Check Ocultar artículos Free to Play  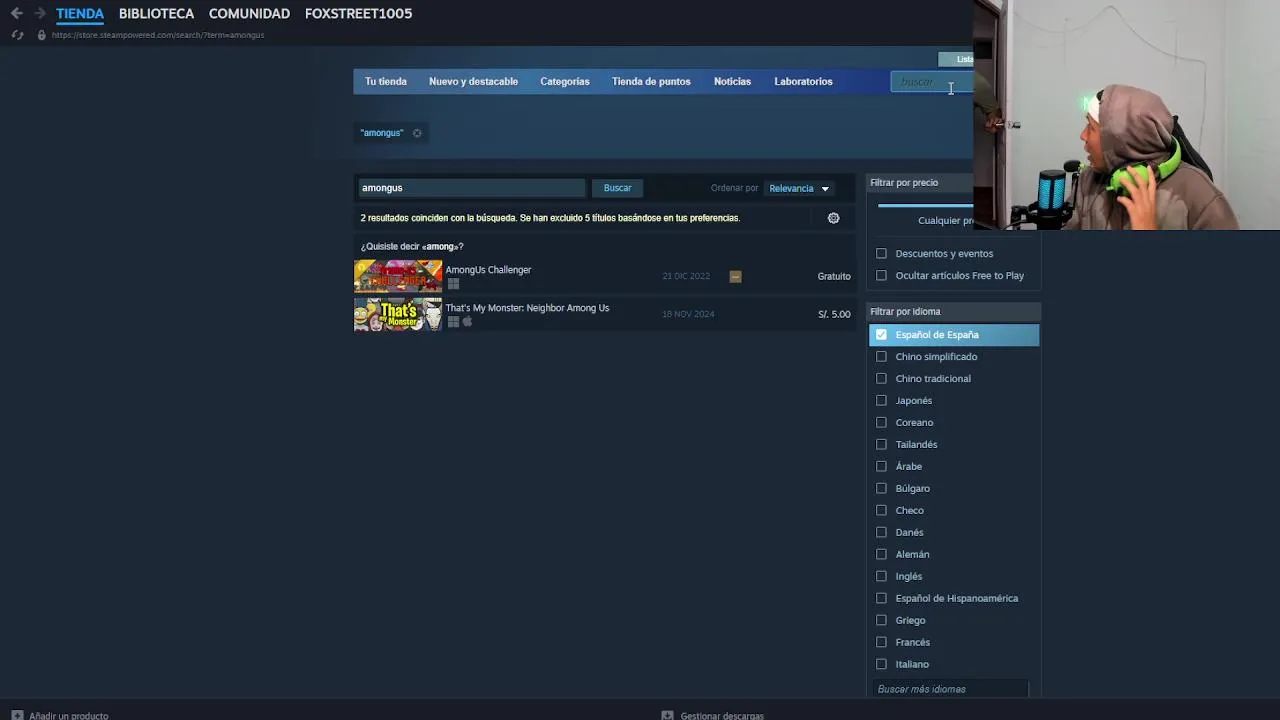(x=881, y=276)
